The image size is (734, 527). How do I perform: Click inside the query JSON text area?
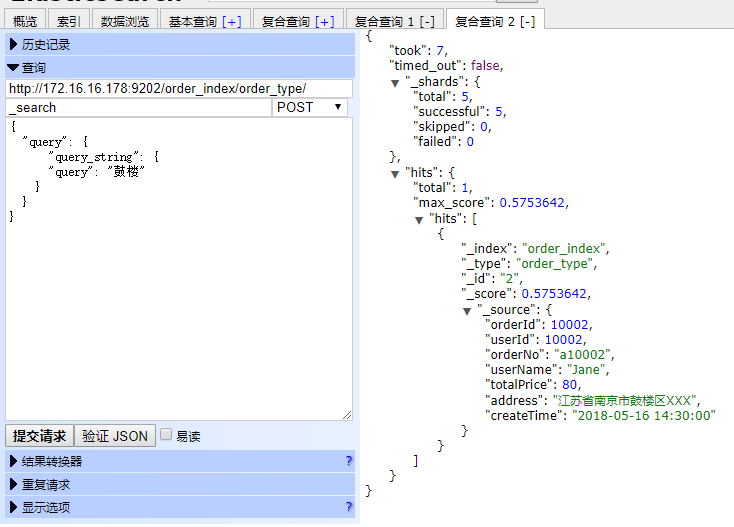(180, 300)
